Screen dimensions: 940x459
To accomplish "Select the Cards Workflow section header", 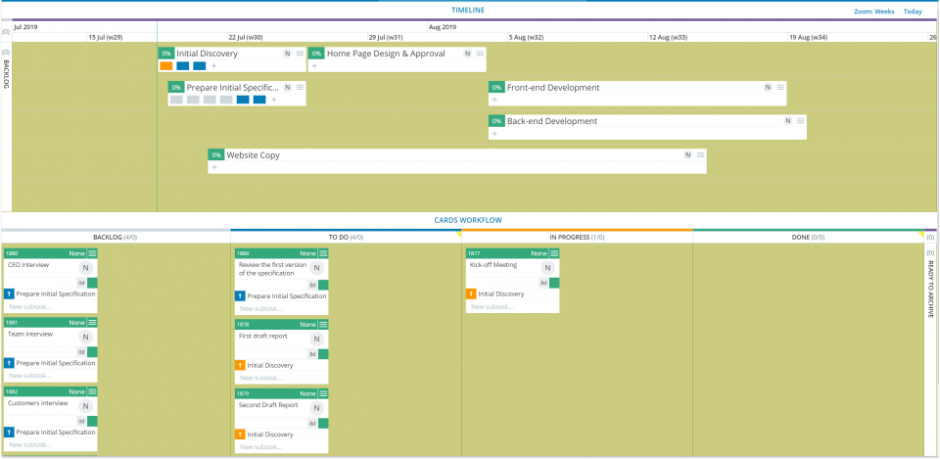I will pos(467,220).
